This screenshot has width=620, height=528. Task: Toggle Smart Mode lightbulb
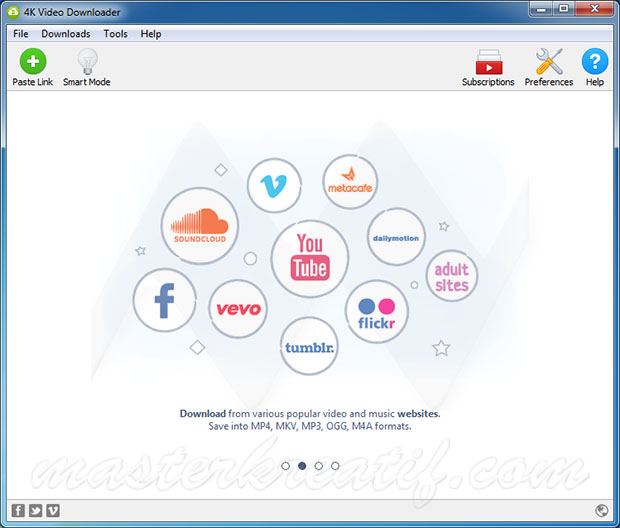click(x=87, y=67)
